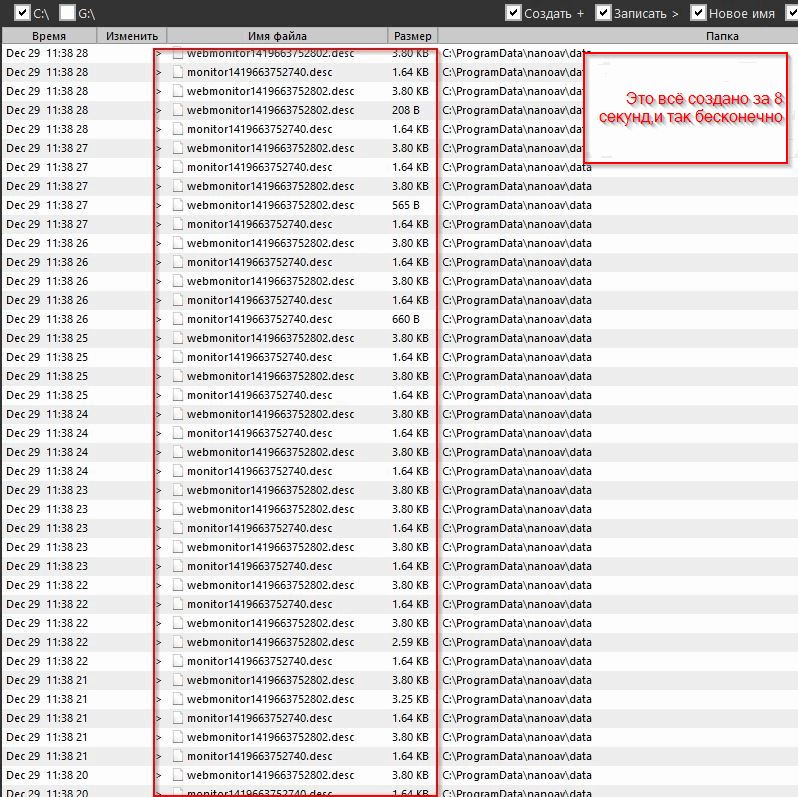Viewport: 798px width, 797px height.
Task: Click the file icon in the topmost row
Action: 178,53
